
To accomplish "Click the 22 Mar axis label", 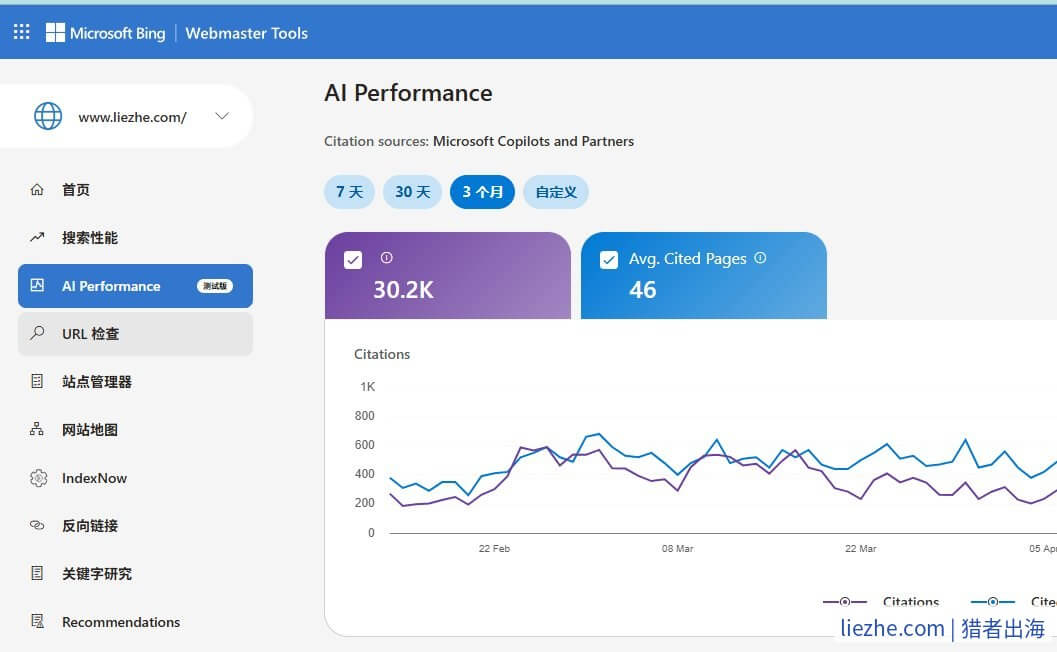I will (861, 548).
